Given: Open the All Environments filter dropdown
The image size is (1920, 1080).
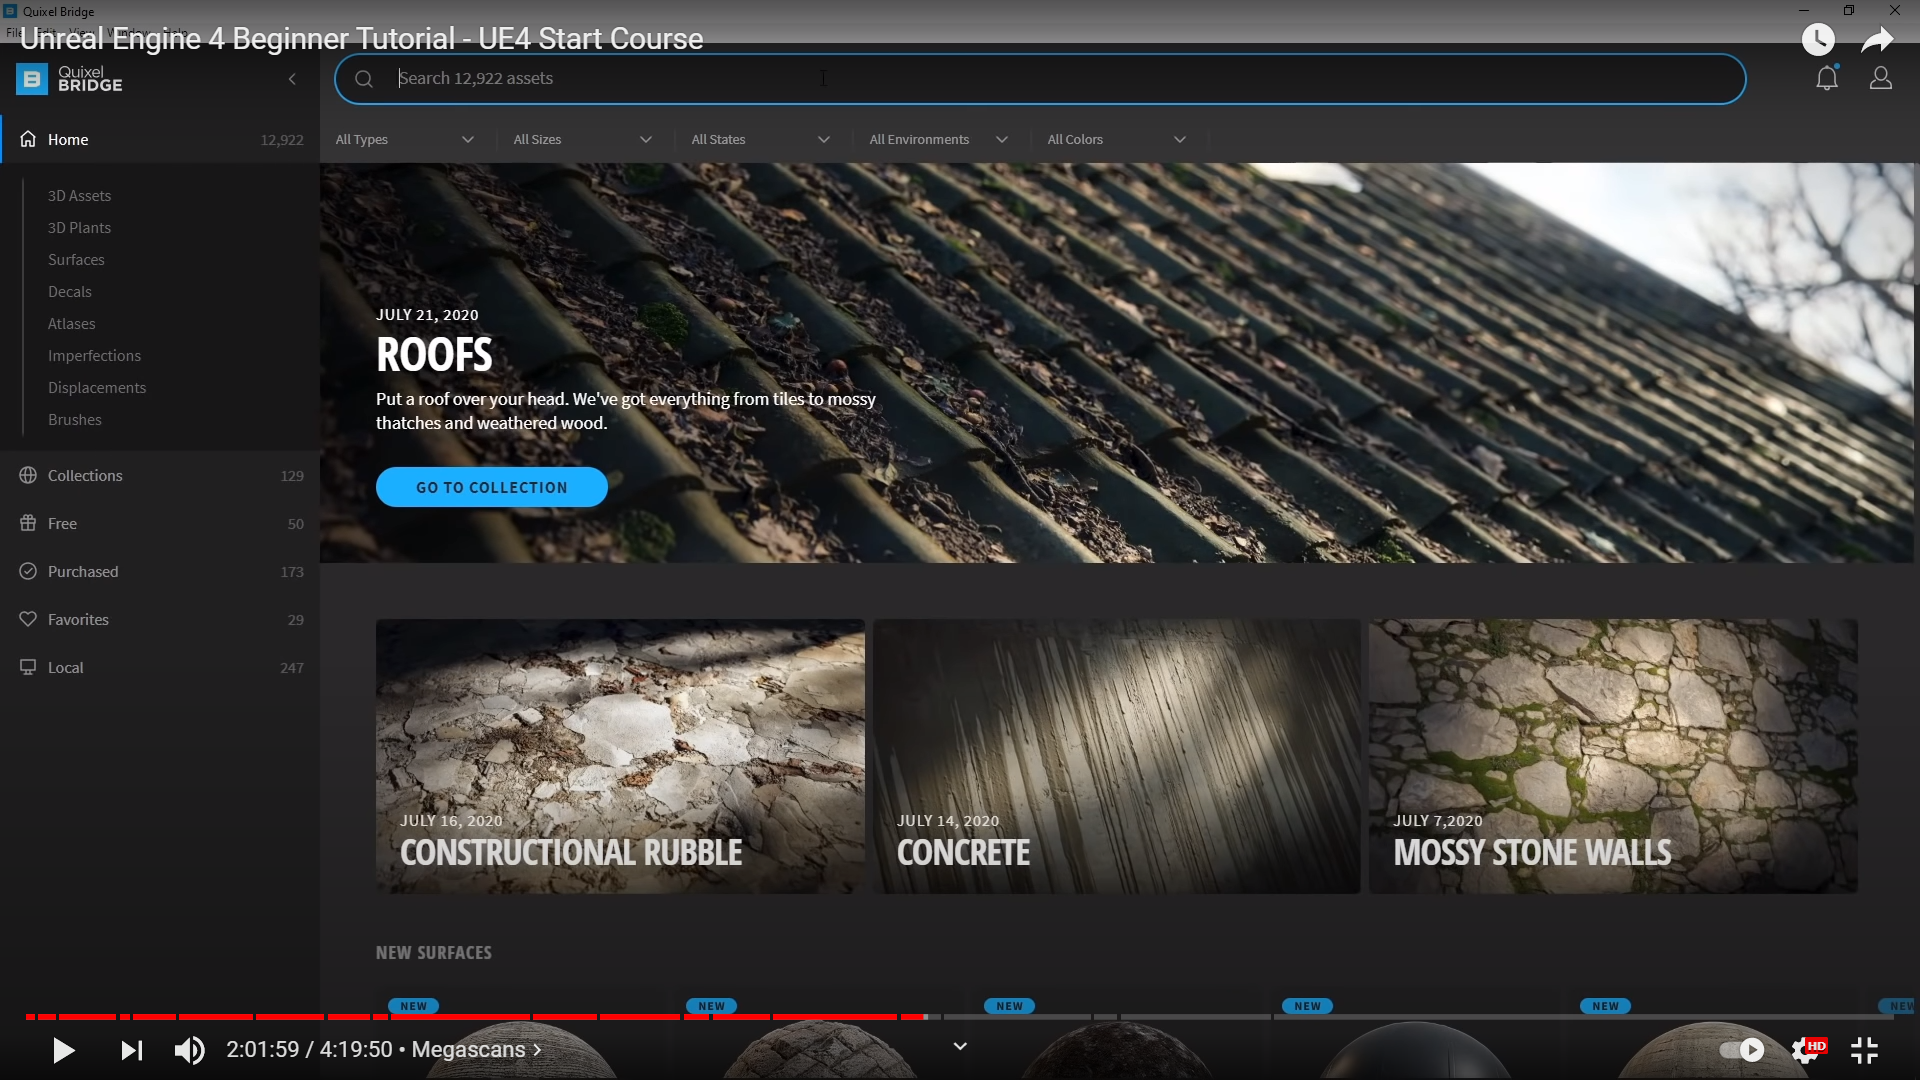Looking at the screenshot, I should pyautogui.click(x=938, y=140).
